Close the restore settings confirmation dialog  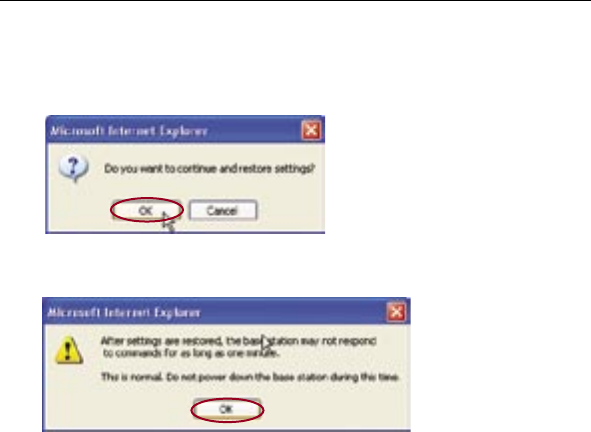[x=311, y=130]
